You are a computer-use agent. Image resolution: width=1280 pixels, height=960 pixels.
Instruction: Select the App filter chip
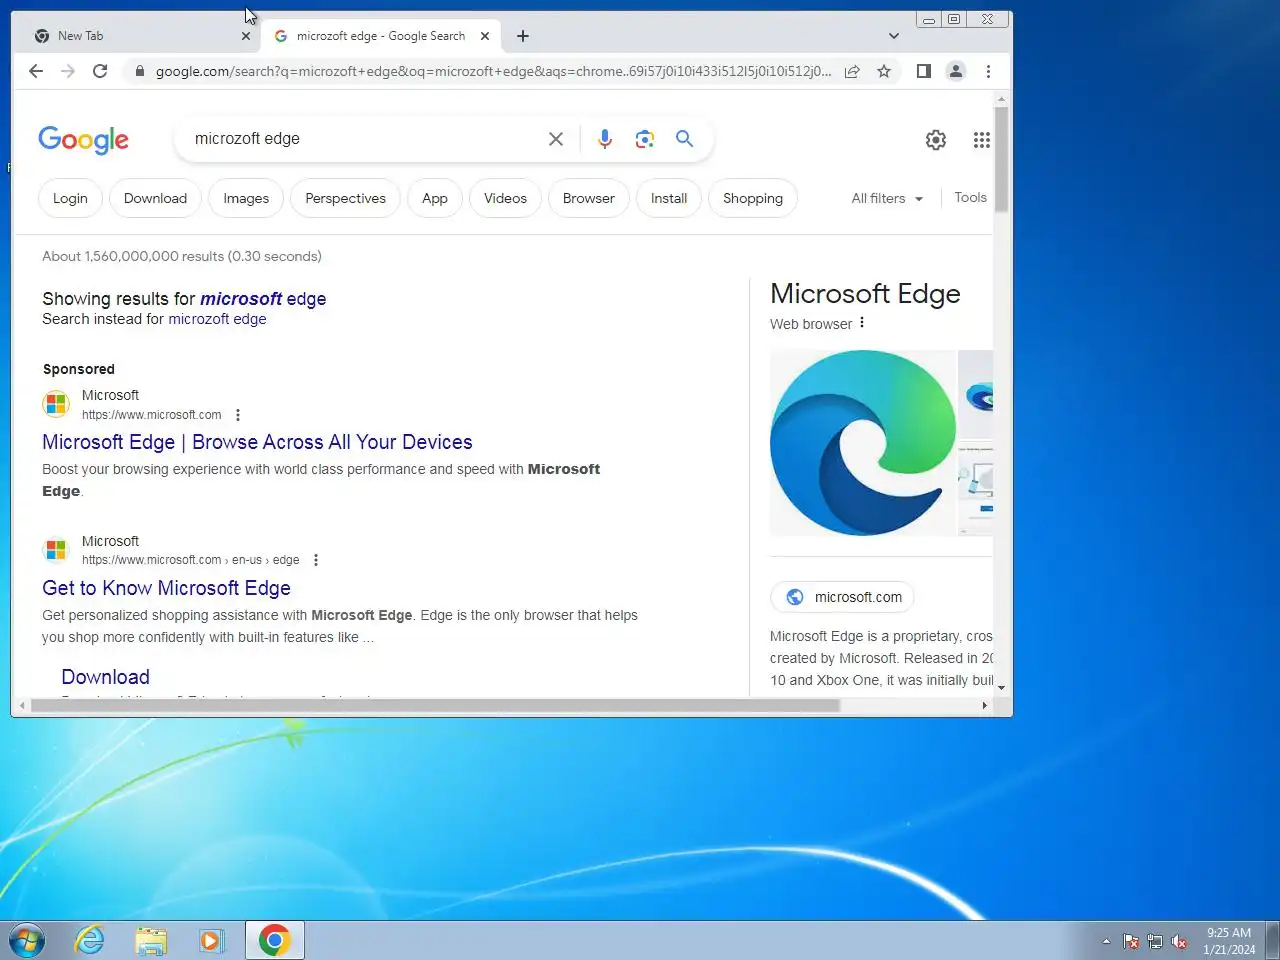pos(435,198)
